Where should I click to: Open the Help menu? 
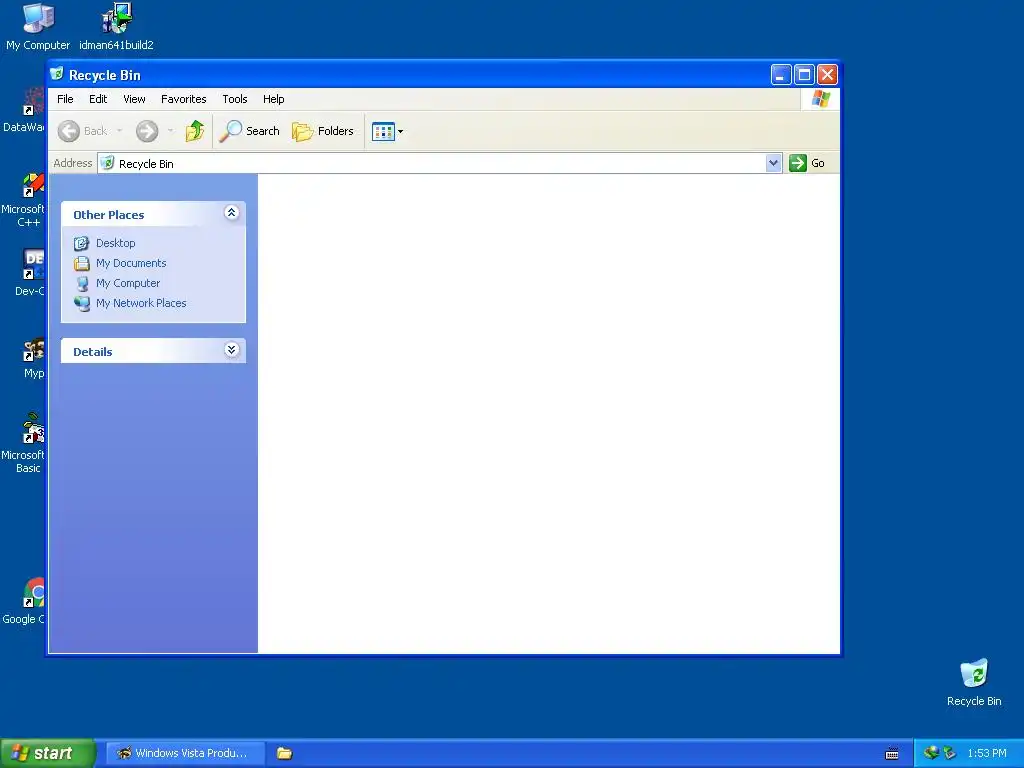274,99
